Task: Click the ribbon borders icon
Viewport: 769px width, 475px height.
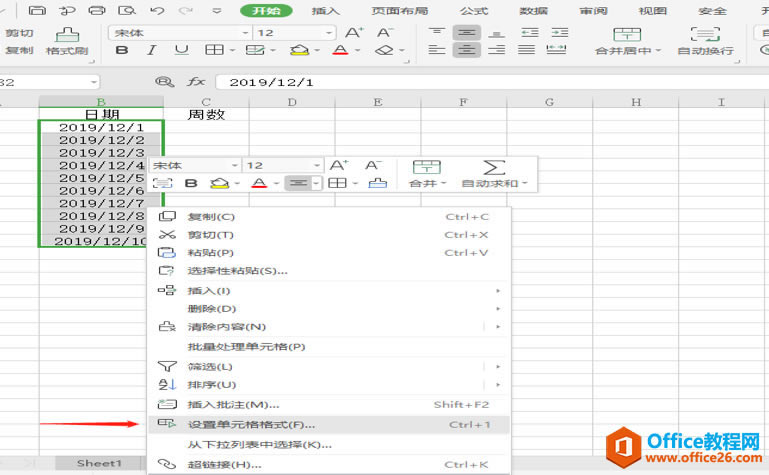Action: coord(214,50)
